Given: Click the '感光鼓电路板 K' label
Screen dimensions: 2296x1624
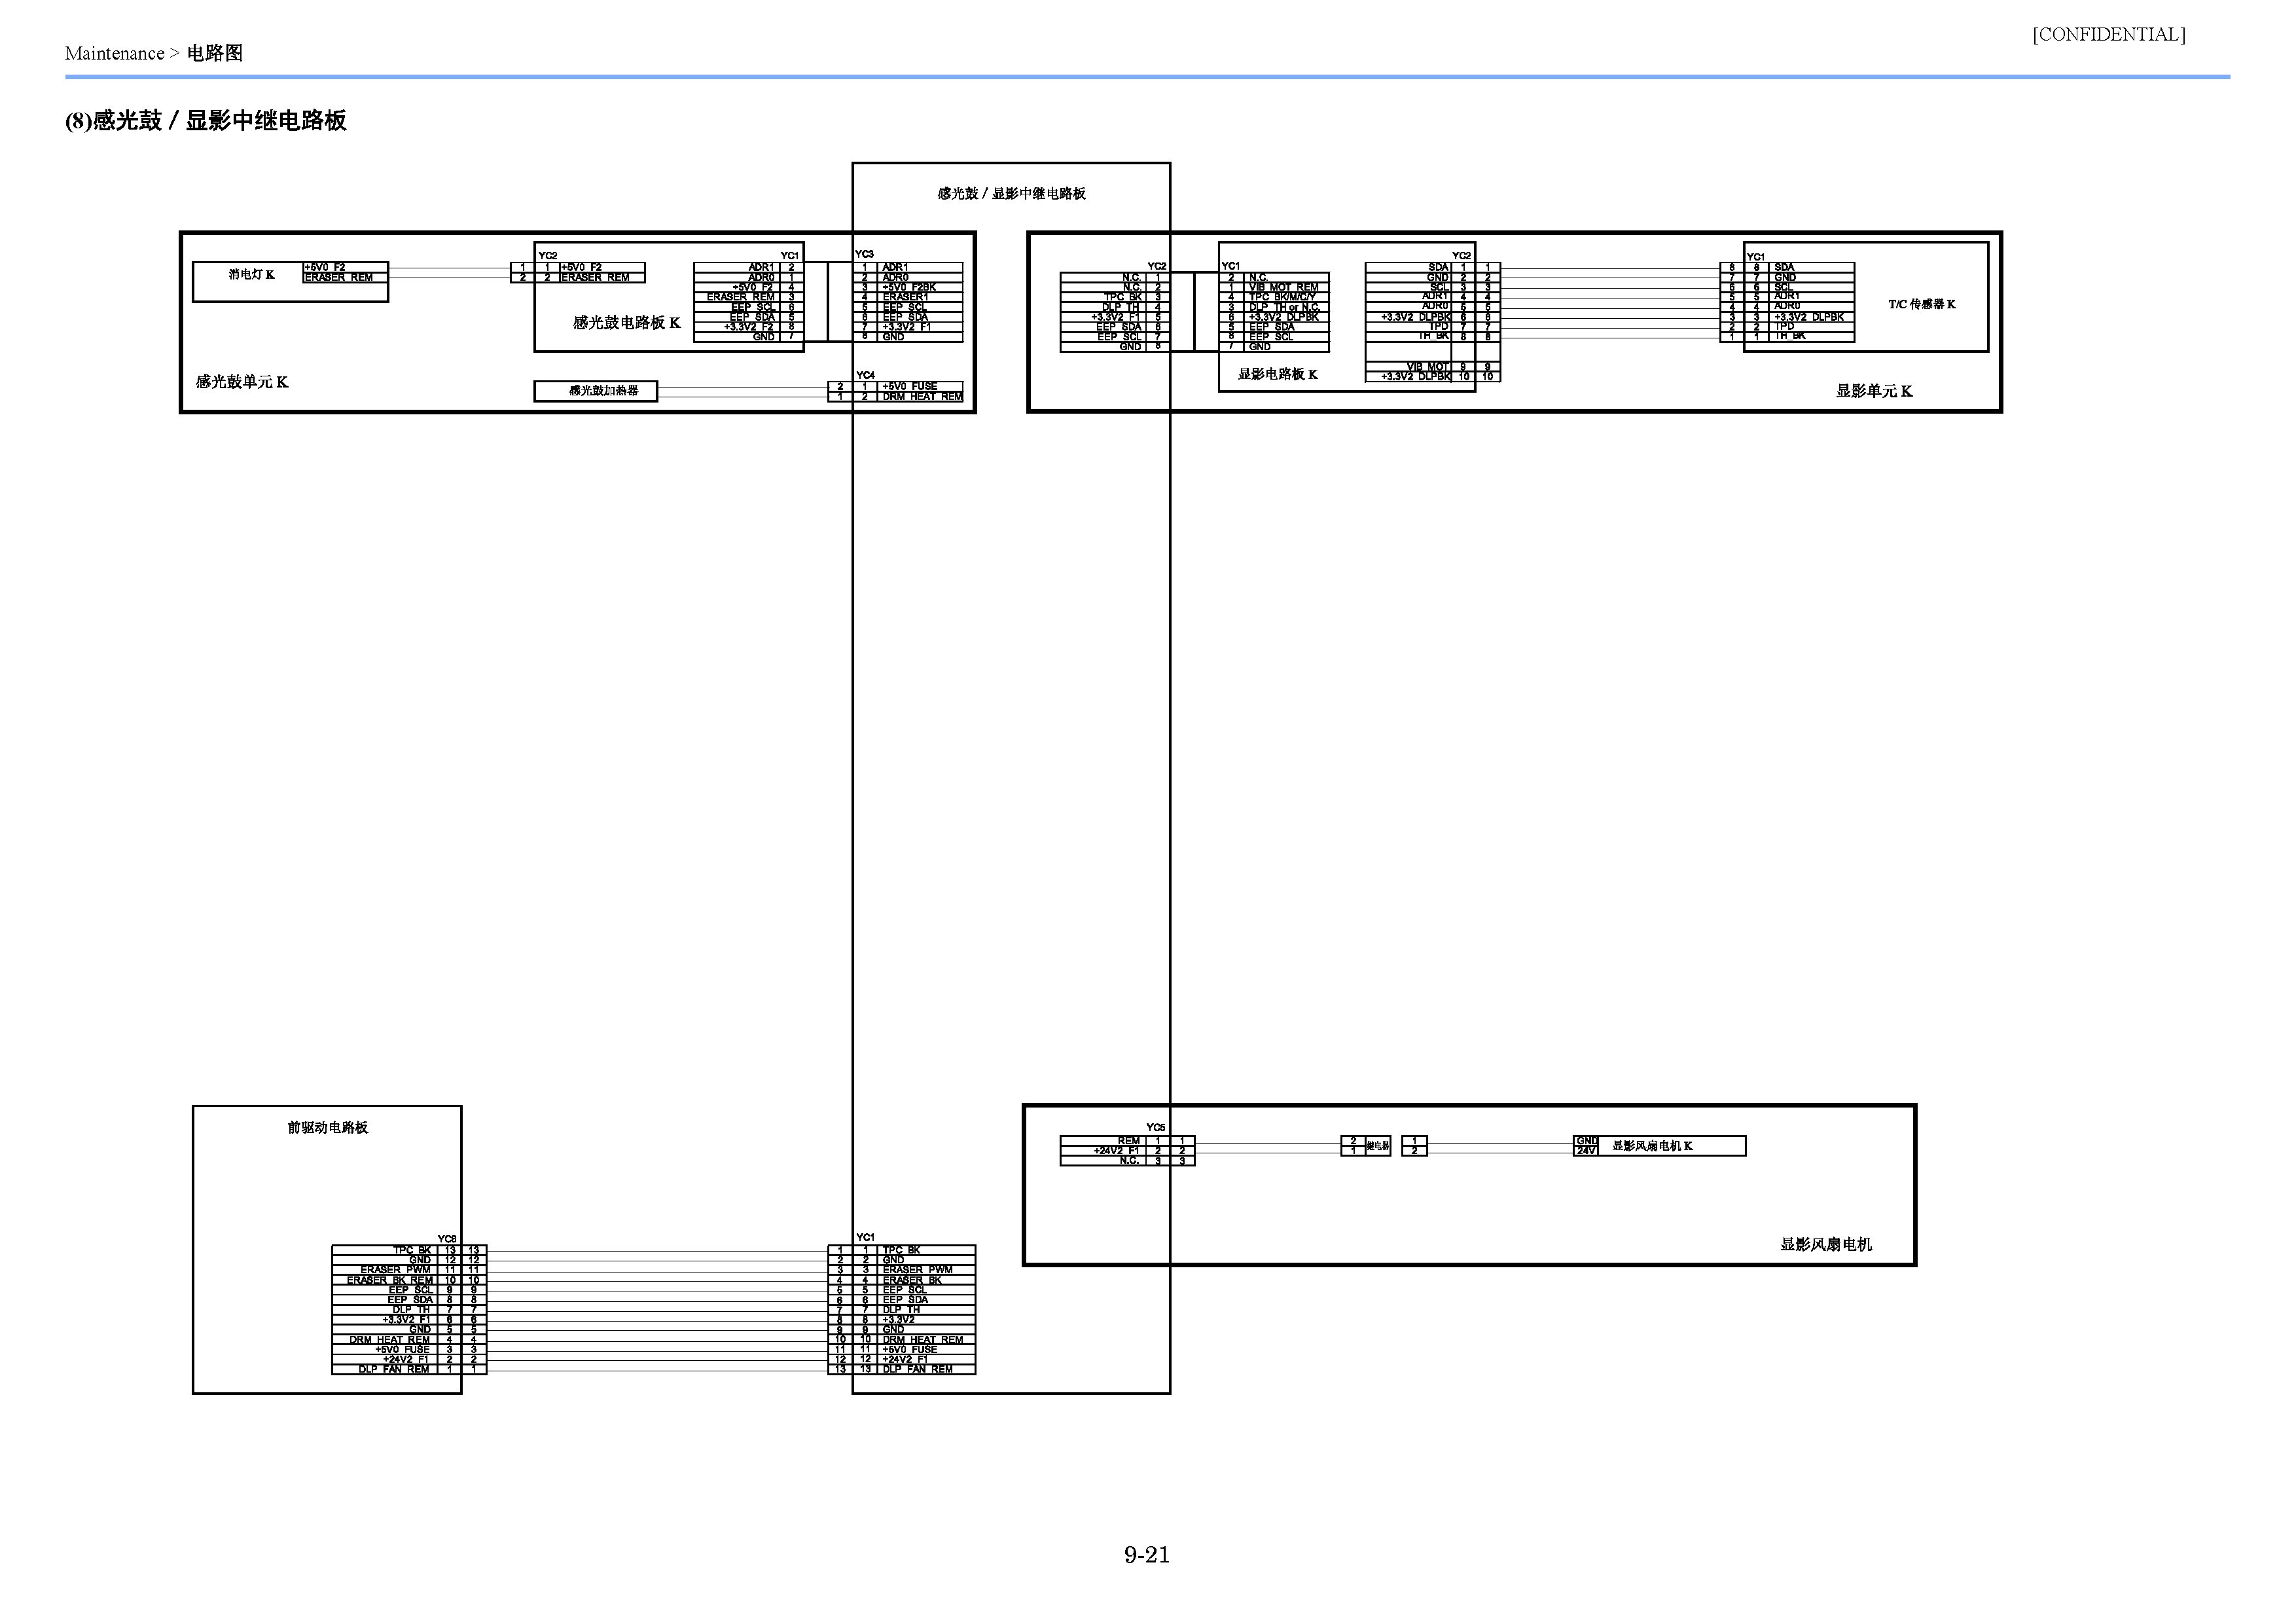Looking at the screenshot, I should click(x=626, y=322).
